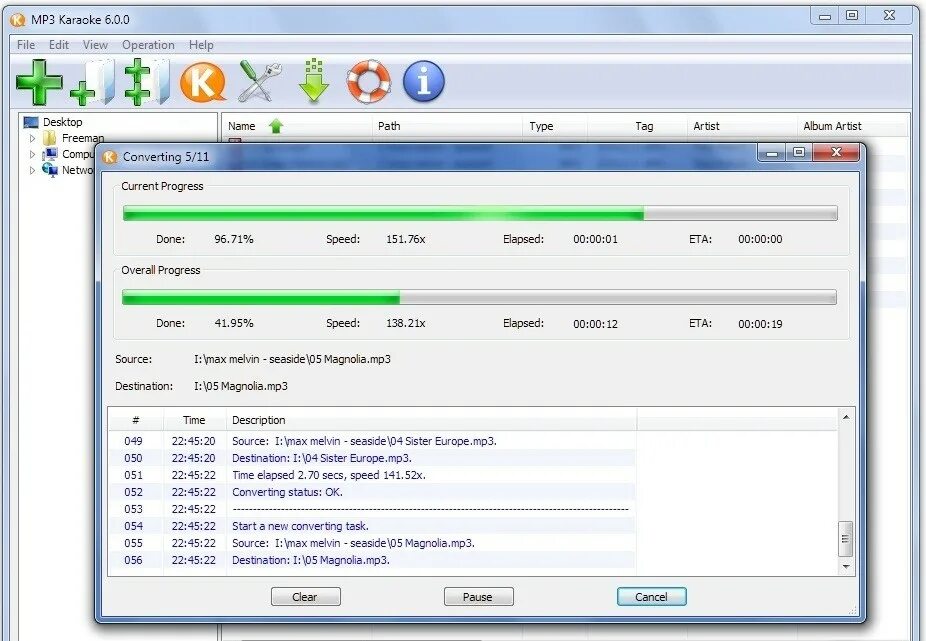Viewport: 926px width, 641px height.
Task: Click the log Description column header
Action: 432,420
